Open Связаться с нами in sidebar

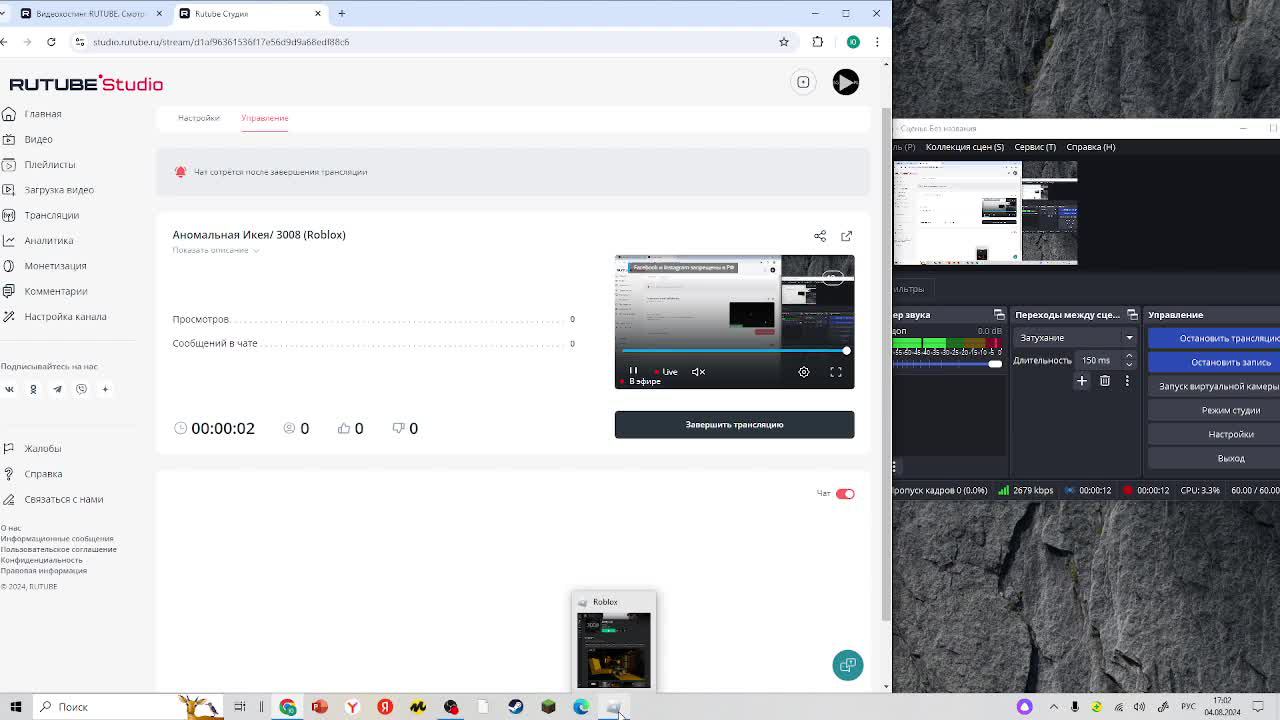coord(63,499)
